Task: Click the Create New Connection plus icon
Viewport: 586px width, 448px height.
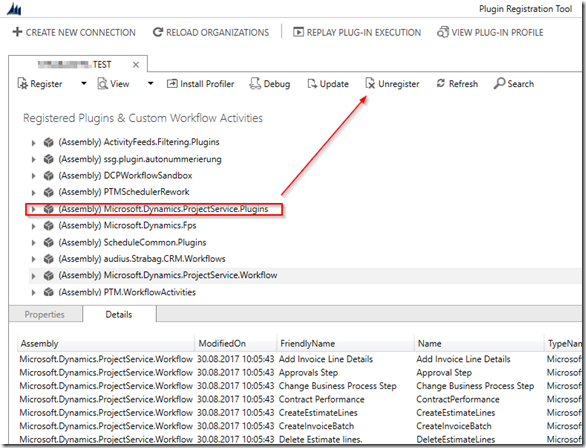Action: coord(17,32)
